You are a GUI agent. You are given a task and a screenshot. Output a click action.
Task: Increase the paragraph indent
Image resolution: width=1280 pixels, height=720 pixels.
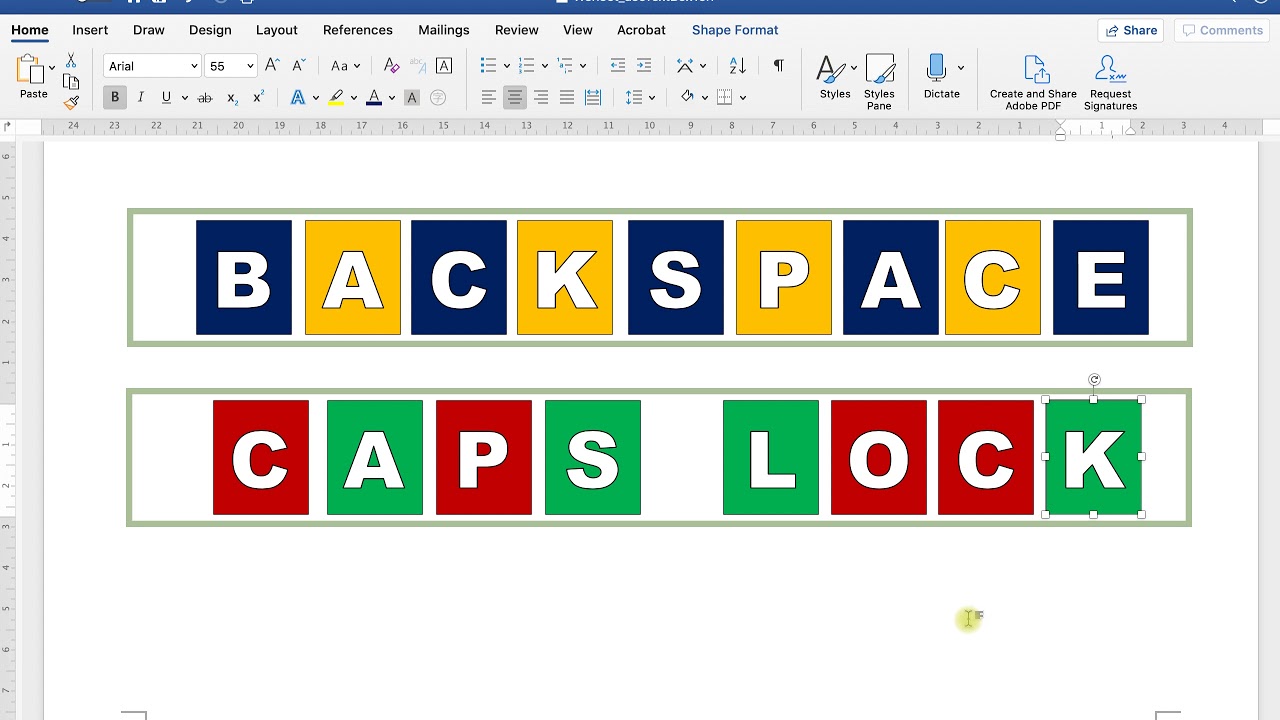644,66
